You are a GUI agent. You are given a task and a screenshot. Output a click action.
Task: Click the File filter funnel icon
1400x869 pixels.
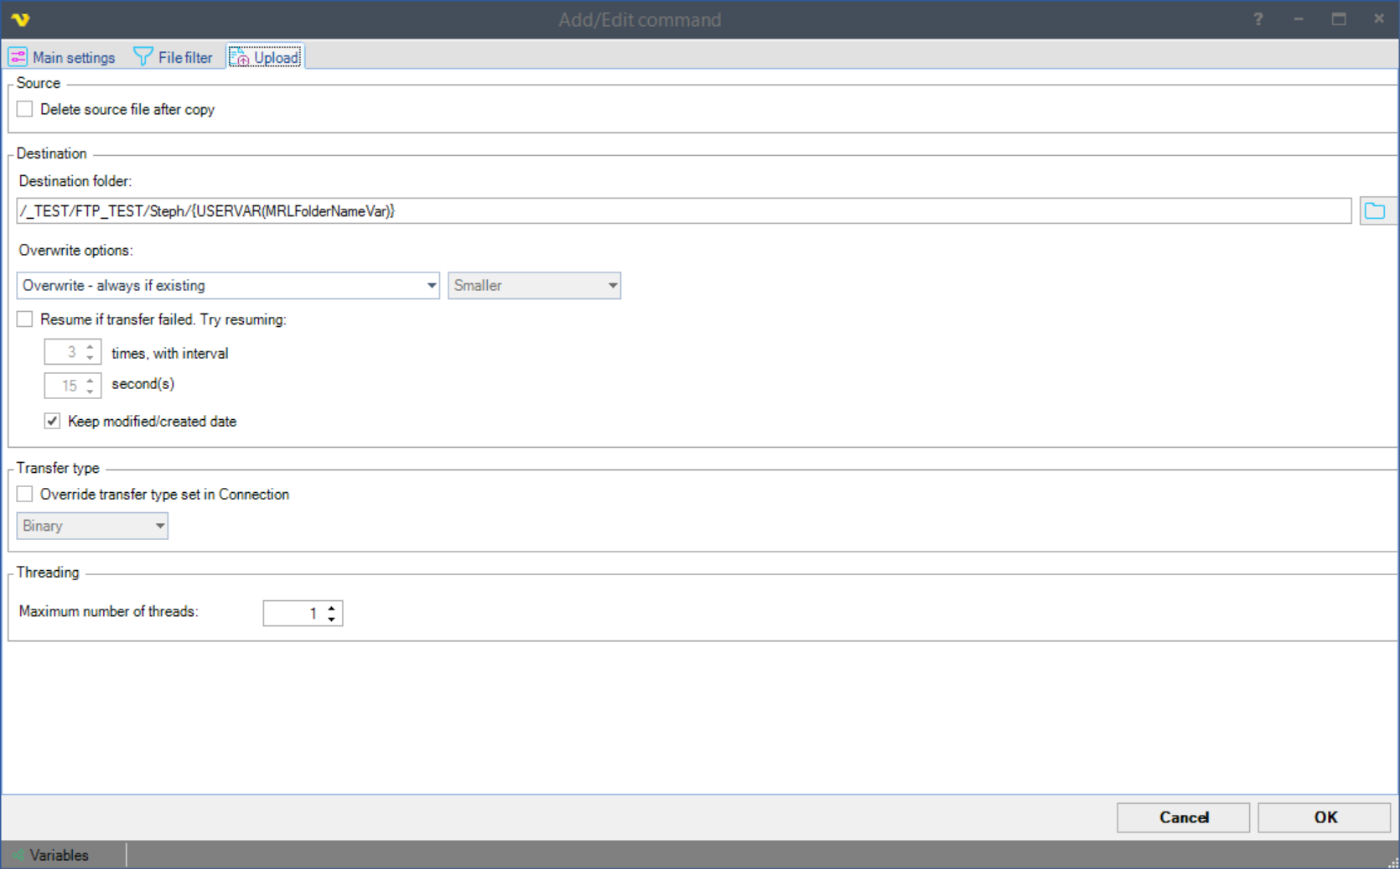click(x=143, y=57)
